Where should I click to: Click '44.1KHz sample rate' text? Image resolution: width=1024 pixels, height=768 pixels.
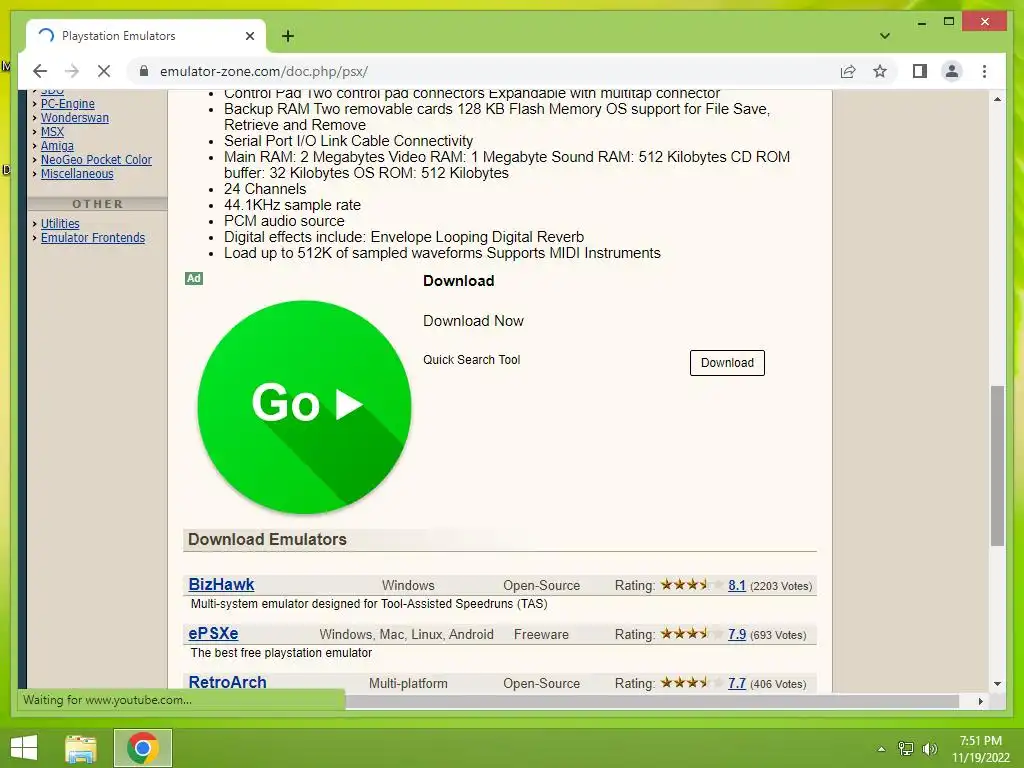point(292,205)
